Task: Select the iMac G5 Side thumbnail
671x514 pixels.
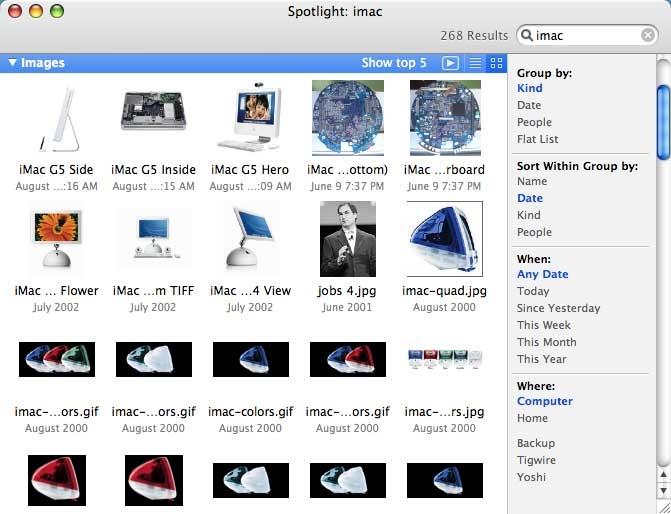Action: tap(58, 119)
